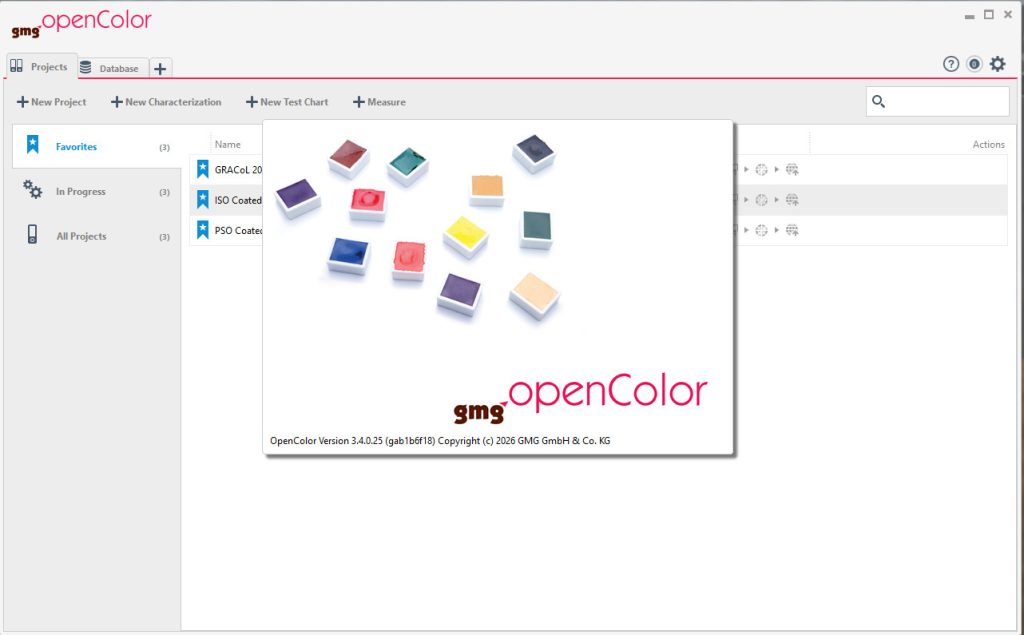Create a New Test Chart
The height and width of the screenshot is (635, 1024).
287,102
